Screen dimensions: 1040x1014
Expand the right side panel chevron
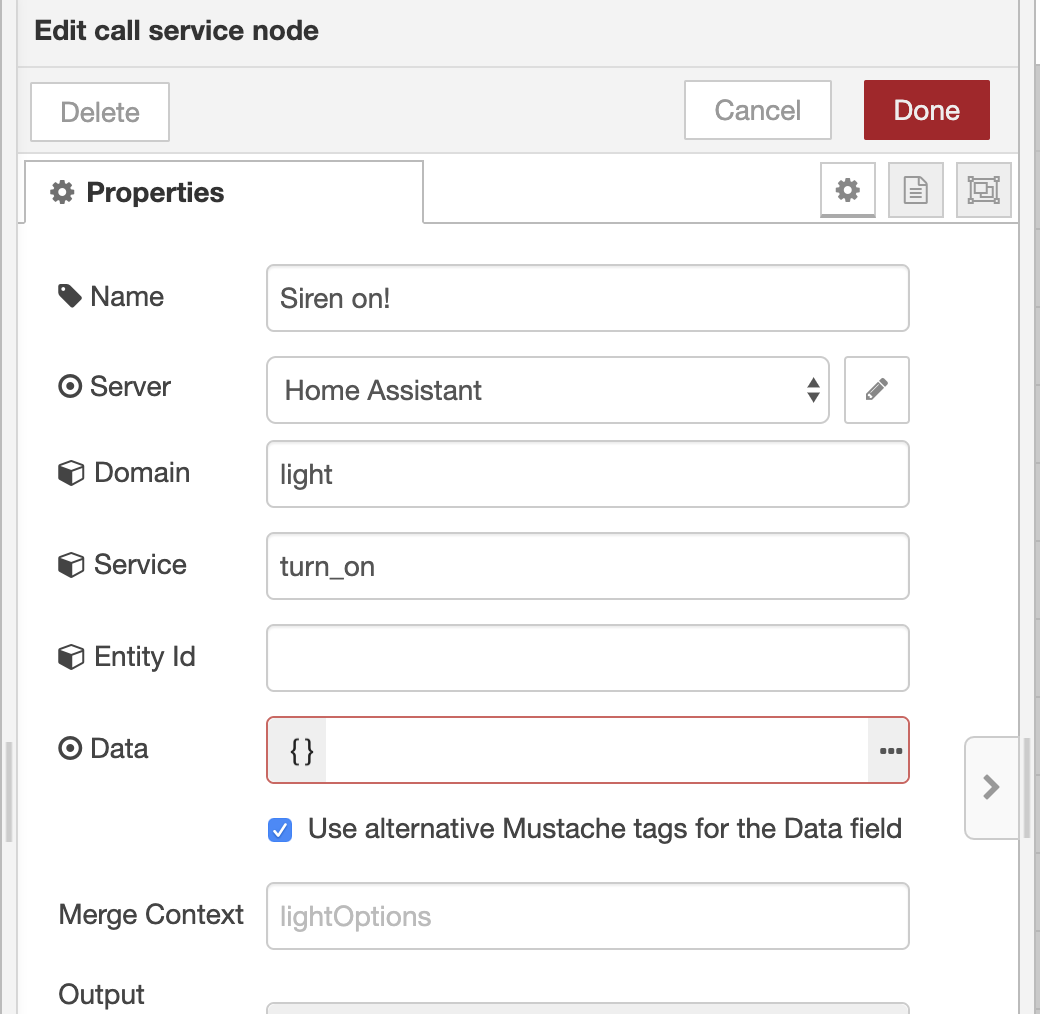[x=992, y=788]
